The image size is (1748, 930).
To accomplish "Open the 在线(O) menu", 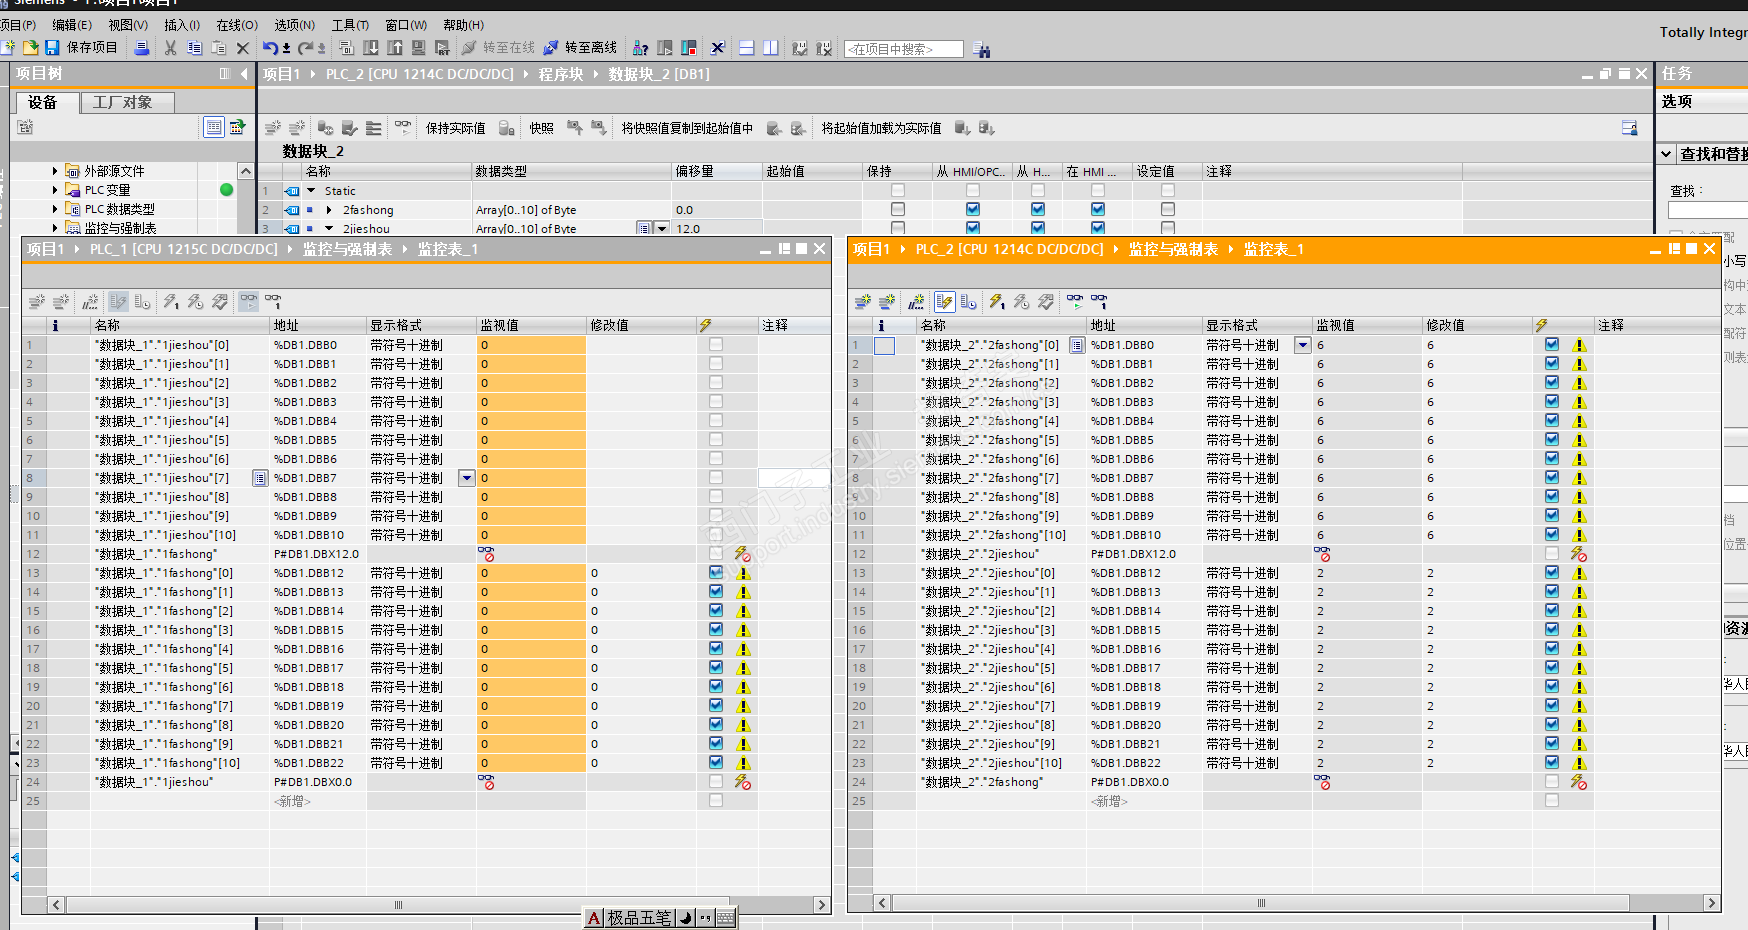I will point(237,25).
